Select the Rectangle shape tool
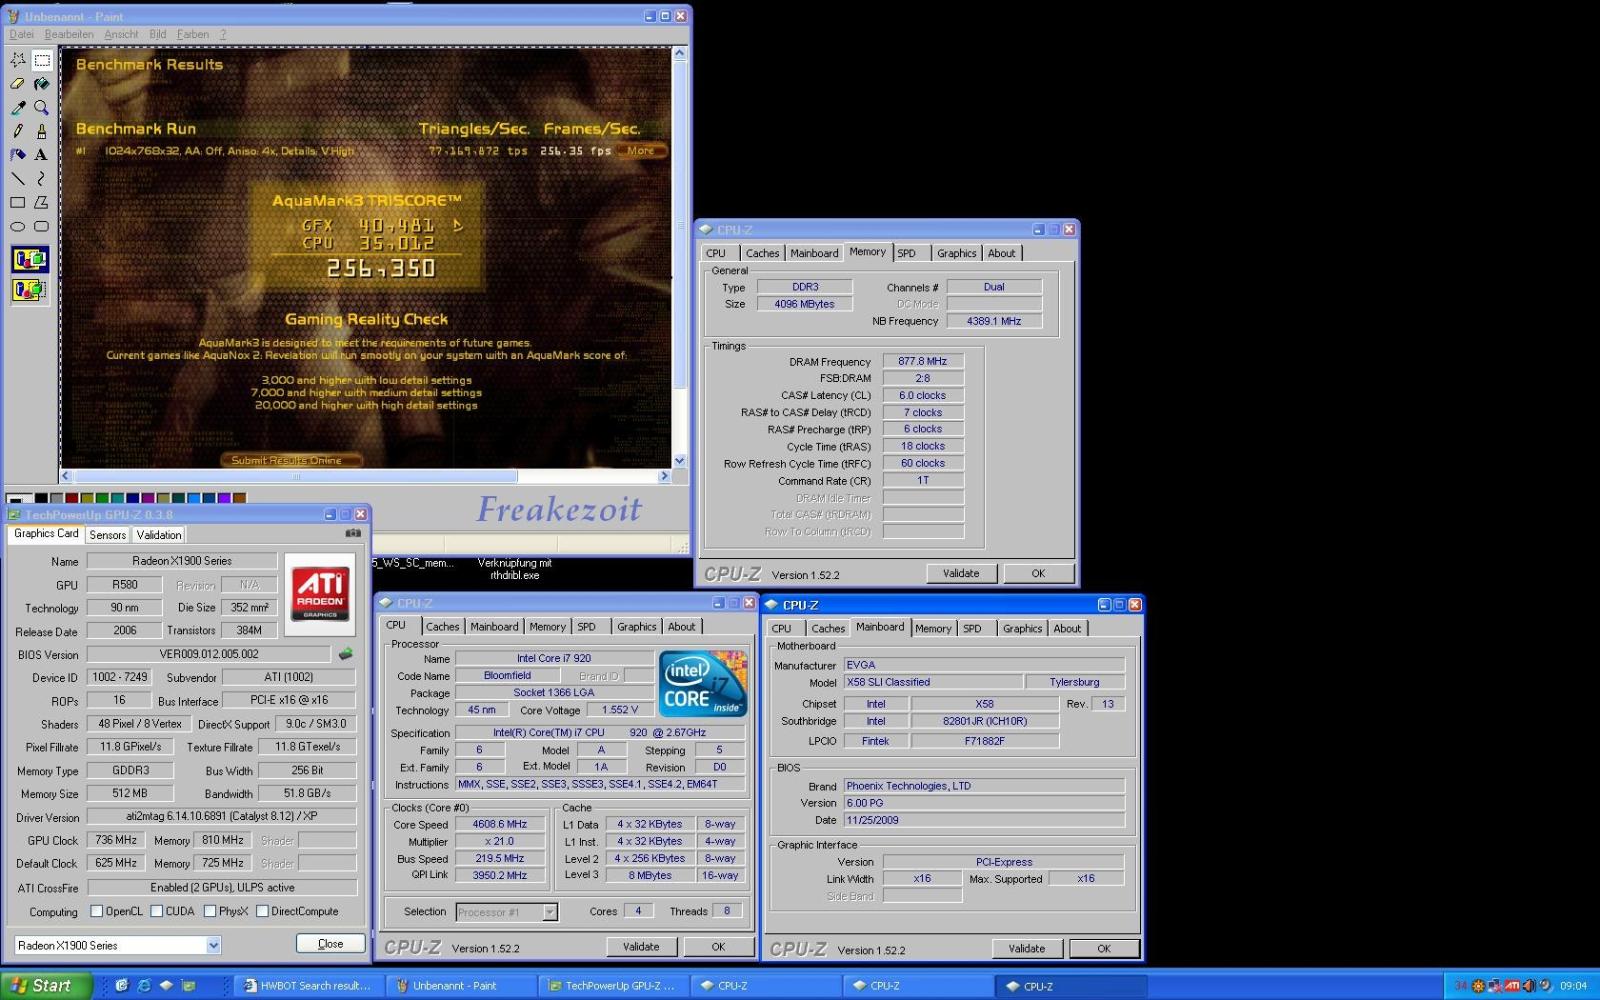1600x1000 pixels. (18, 202)
